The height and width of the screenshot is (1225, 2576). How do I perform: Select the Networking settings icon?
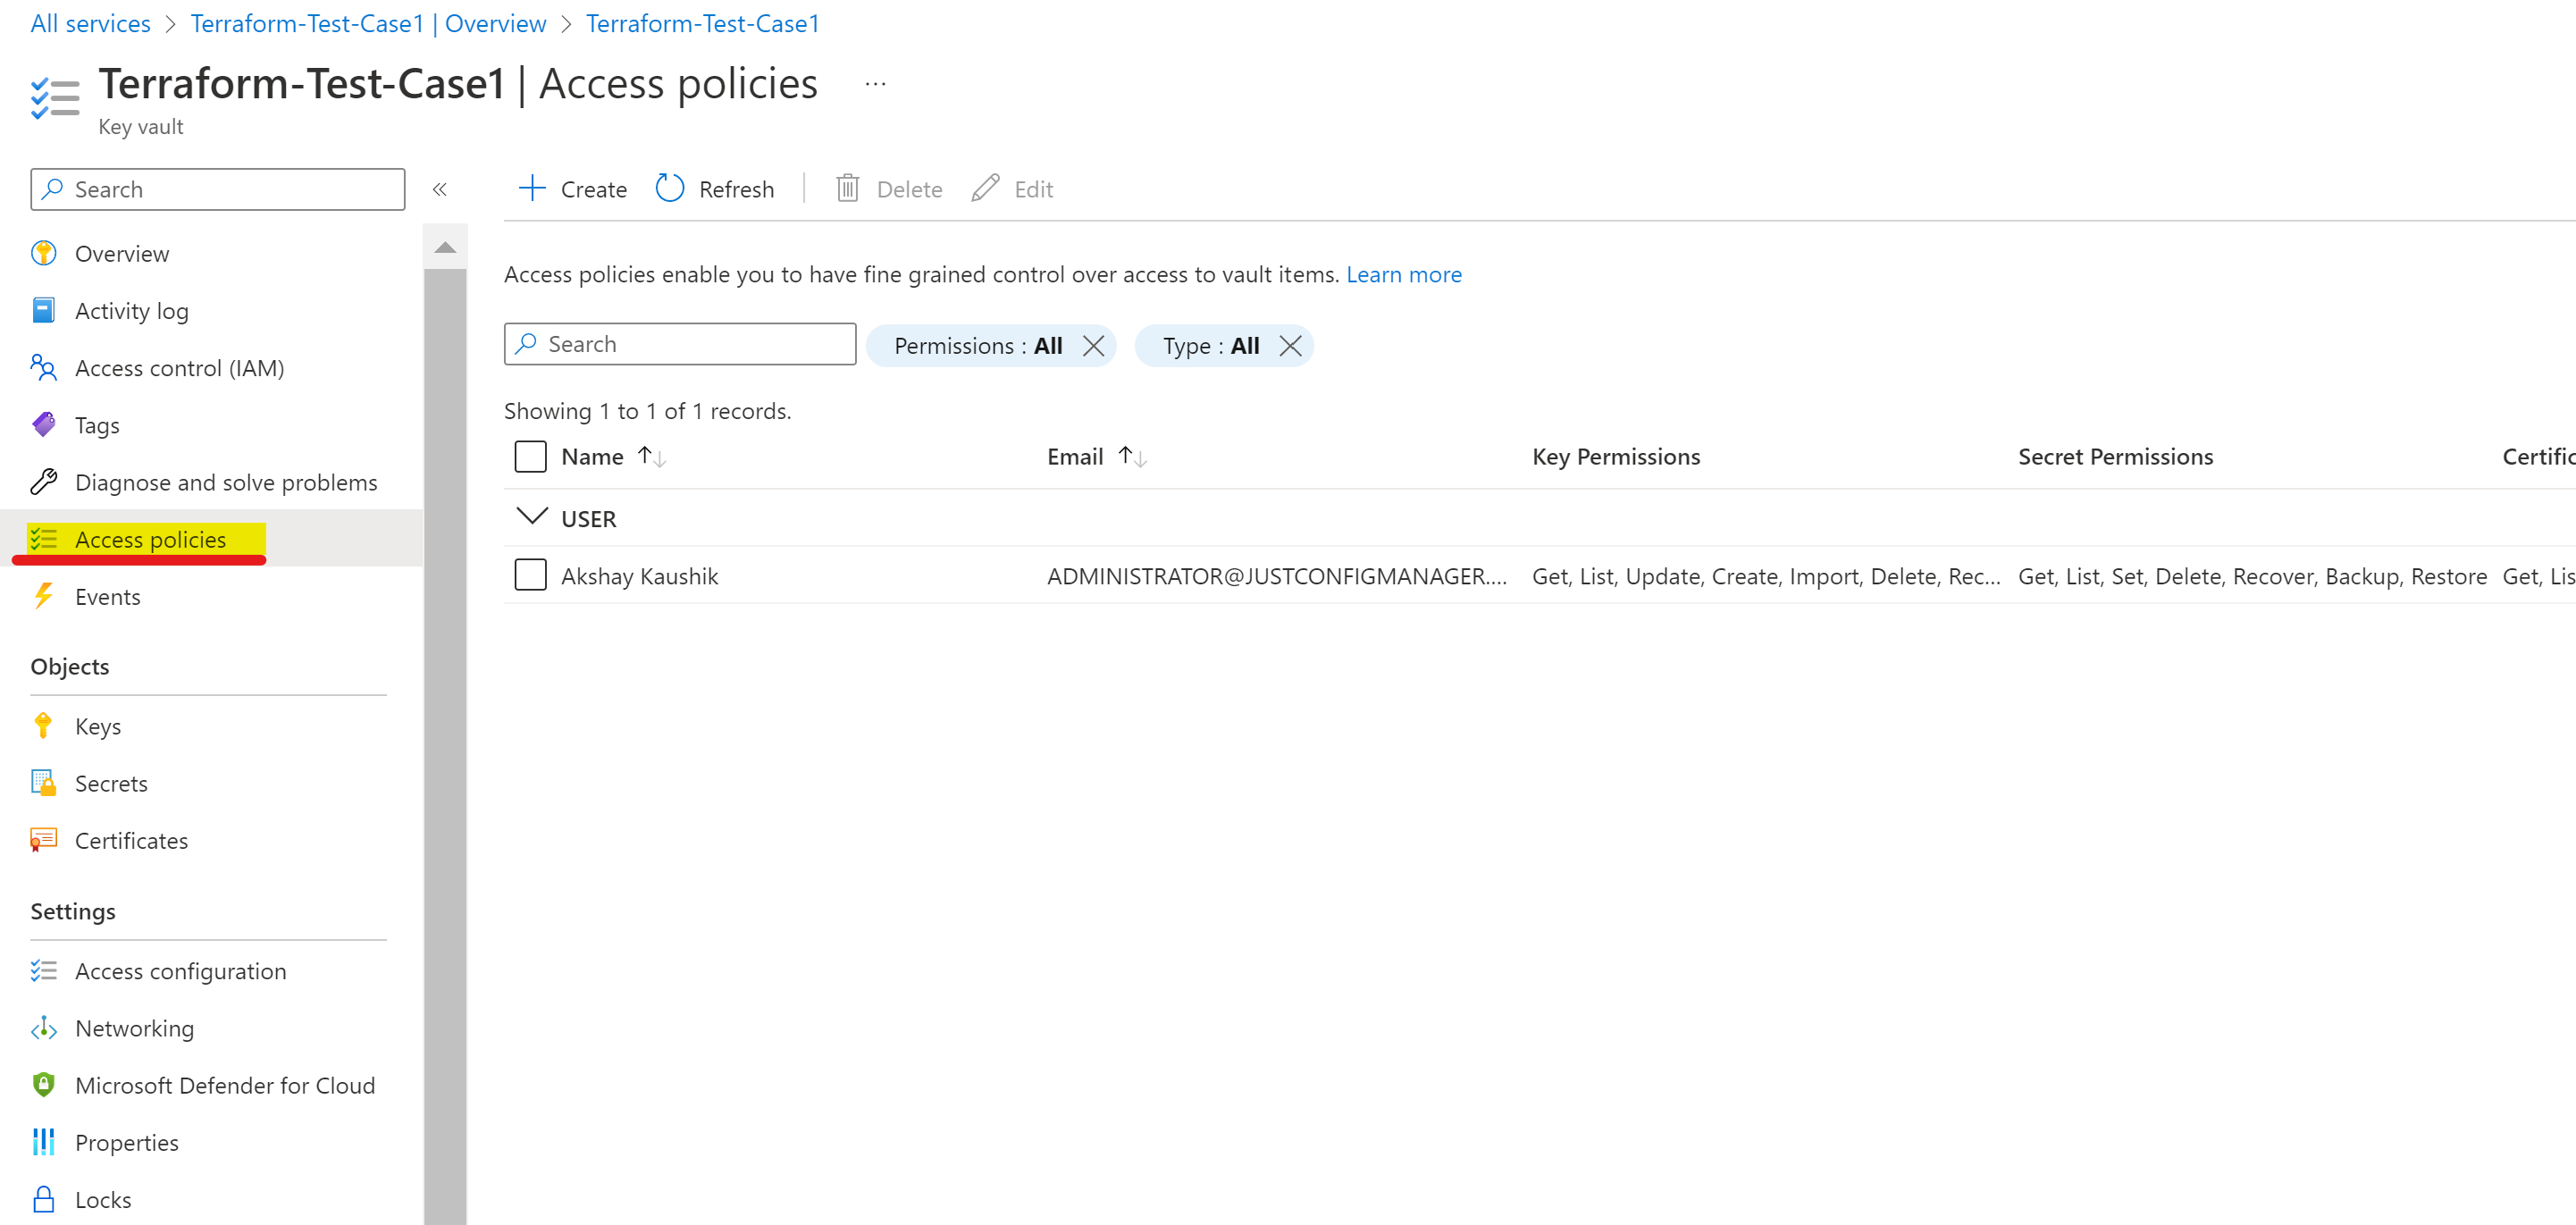click(x=43, y=1027)
